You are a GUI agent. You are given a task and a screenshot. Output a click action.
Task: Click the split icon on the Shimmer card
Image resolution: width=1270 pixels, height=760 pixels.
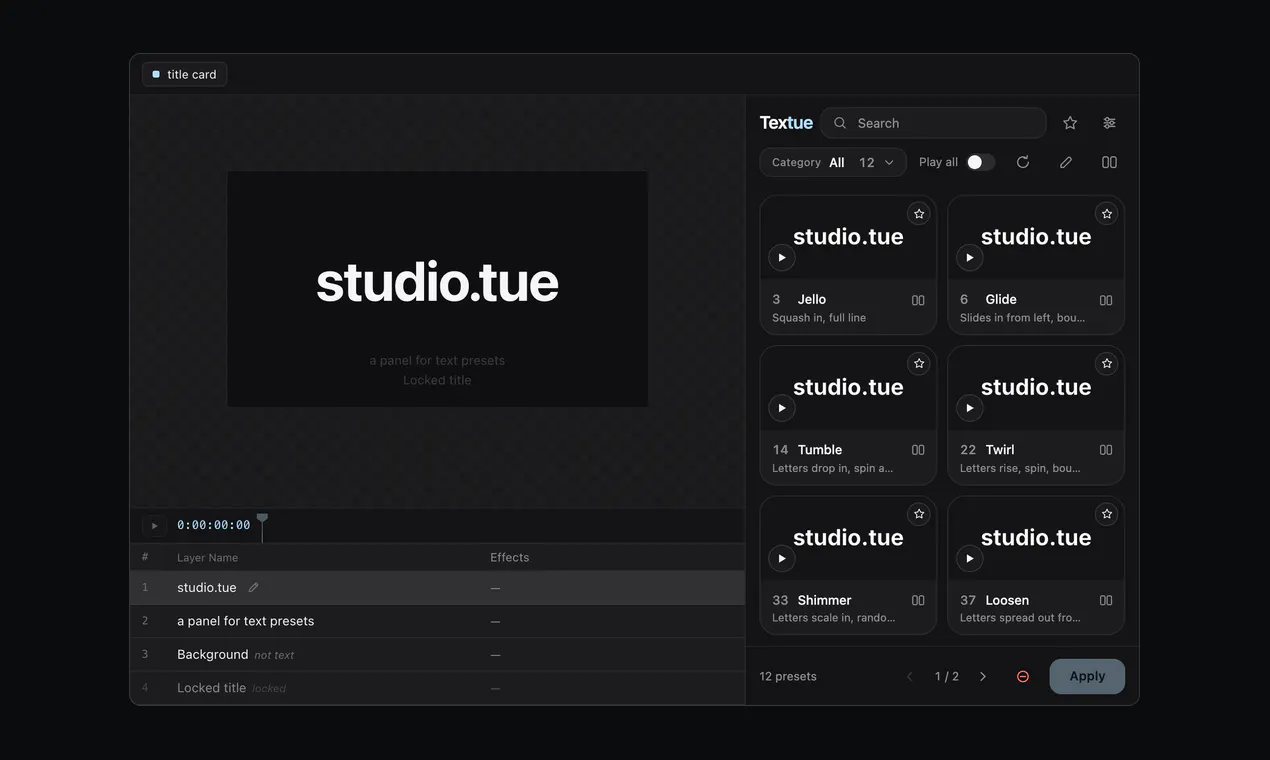coord(918,600)
